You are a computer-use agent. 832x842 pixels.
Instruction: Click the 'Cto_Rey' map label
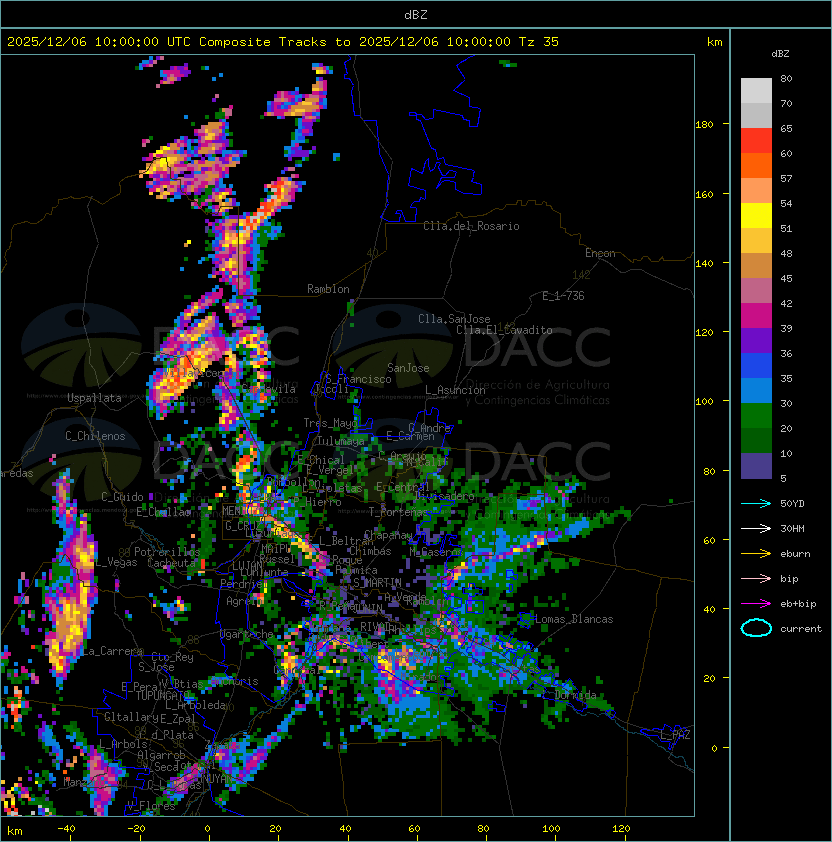[172, 657]
